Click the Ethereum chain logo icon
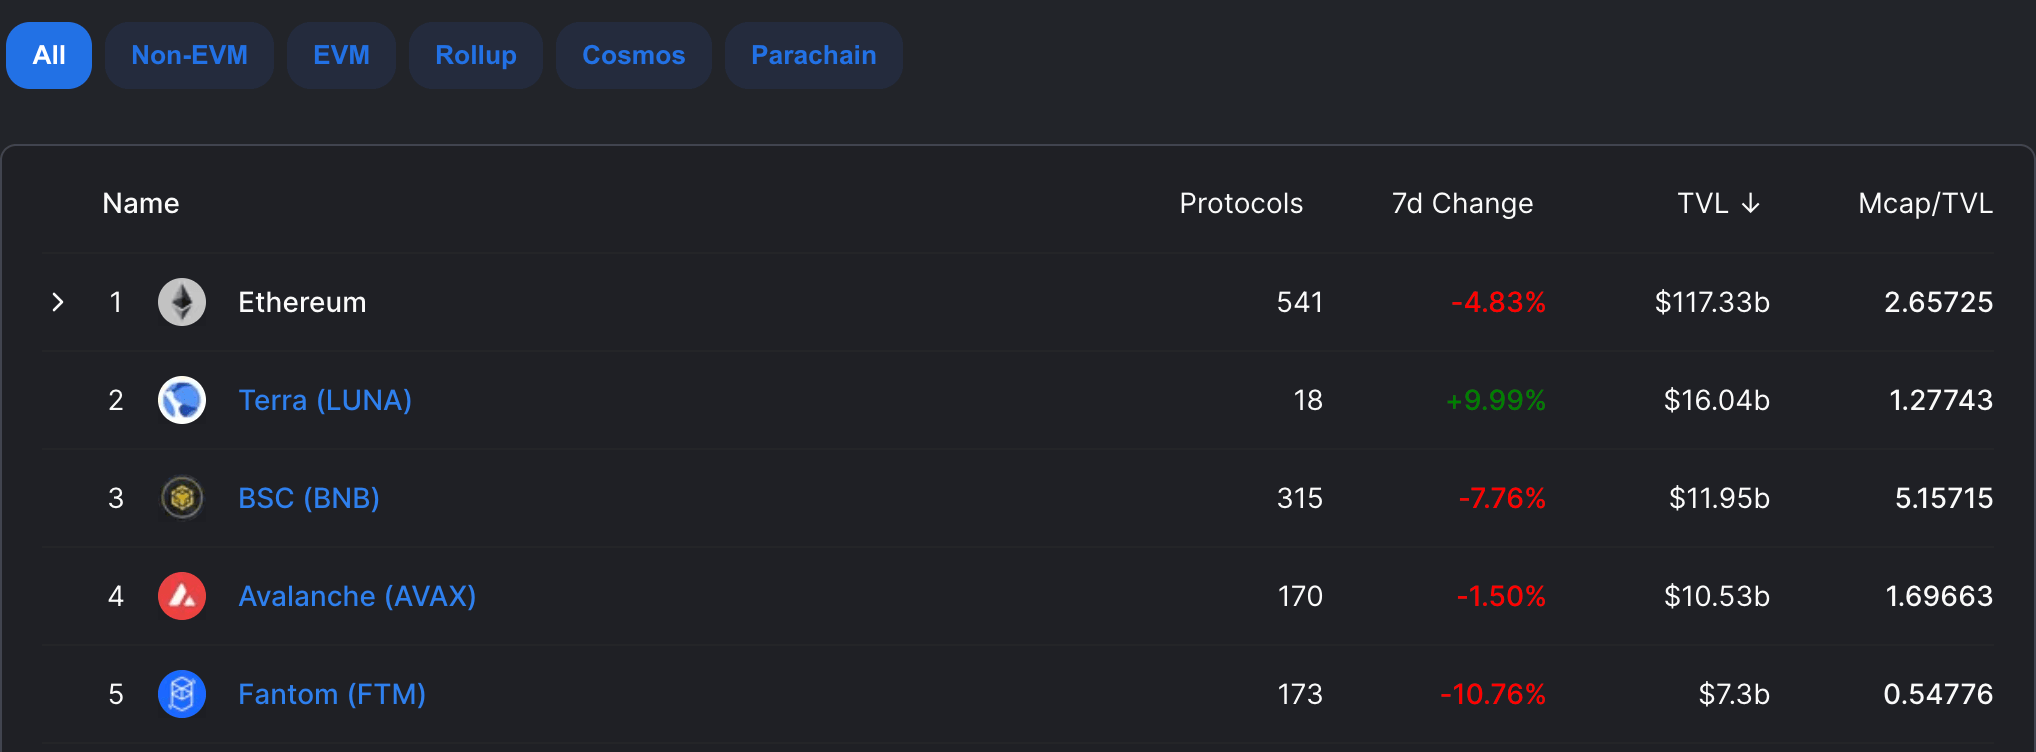The height and width of the screenshot is (752, 2036). click(x=182, y=302)
